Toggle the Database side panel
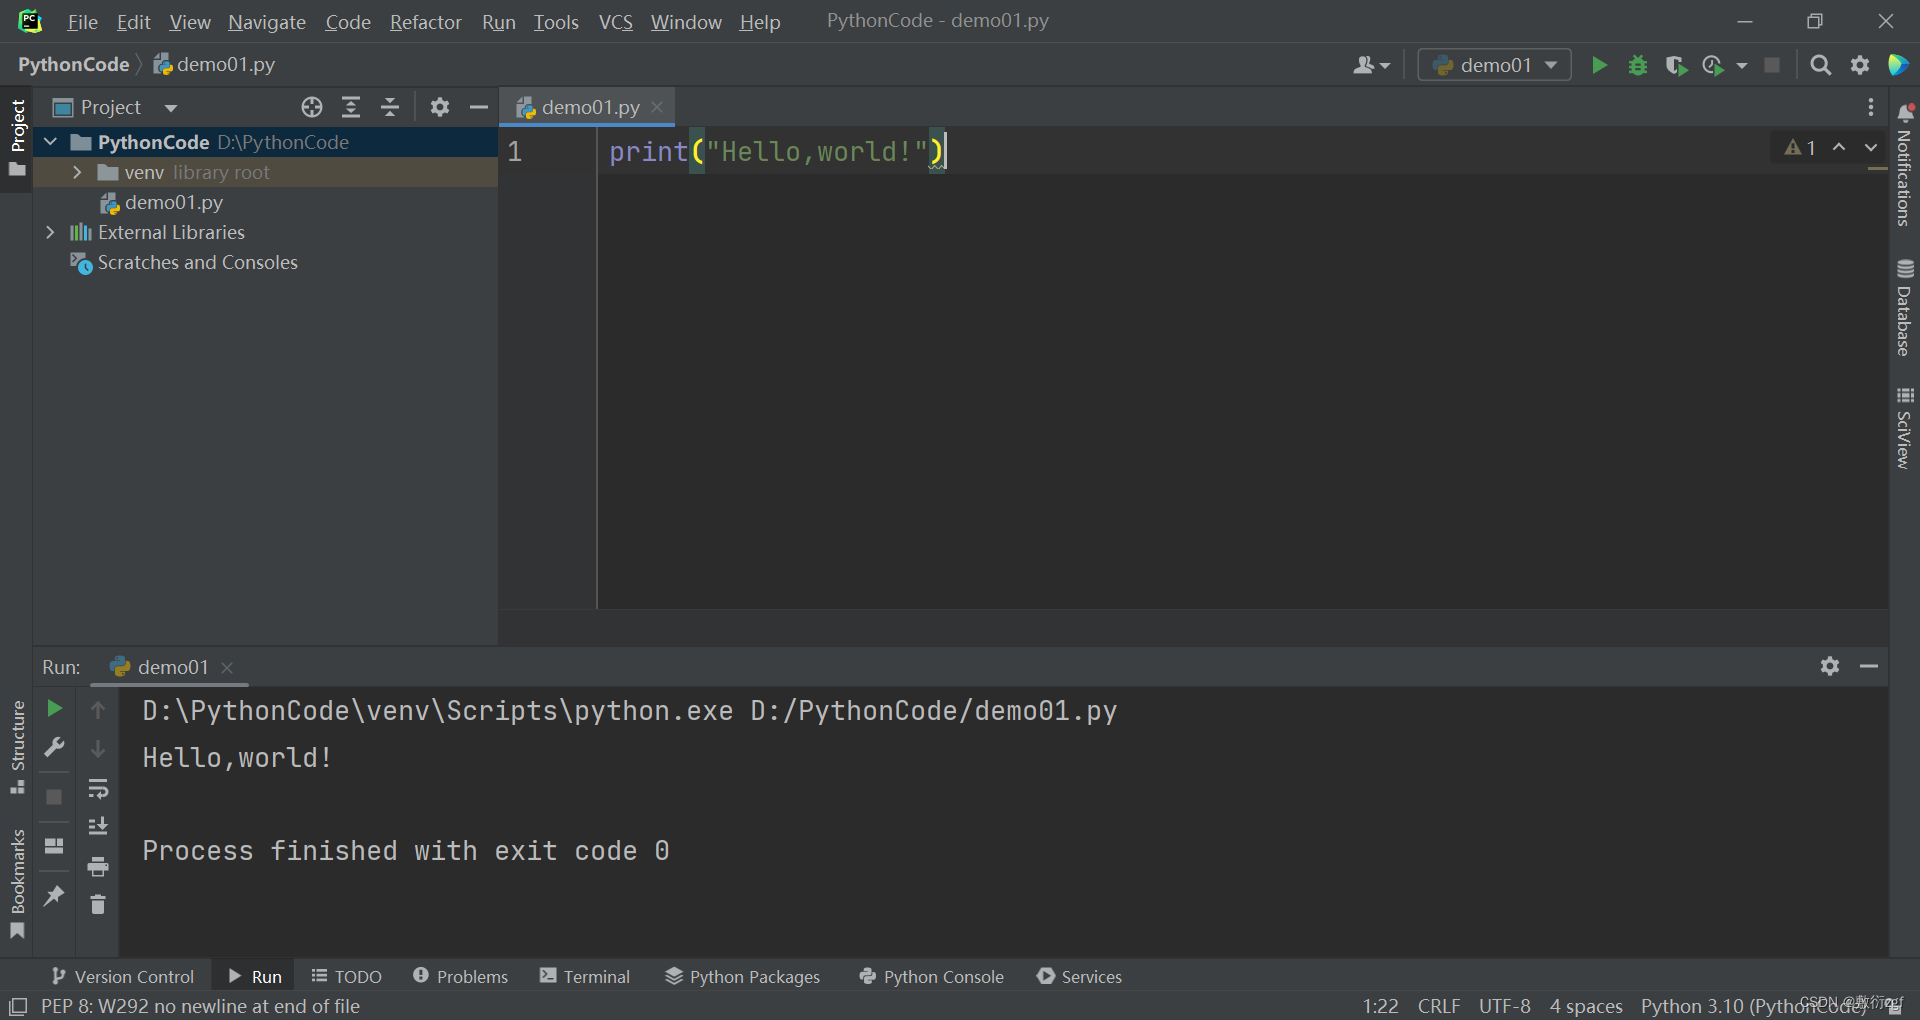Image resolution: width=1920 pixels, height=1020 pixels. tap(1904, 308)
